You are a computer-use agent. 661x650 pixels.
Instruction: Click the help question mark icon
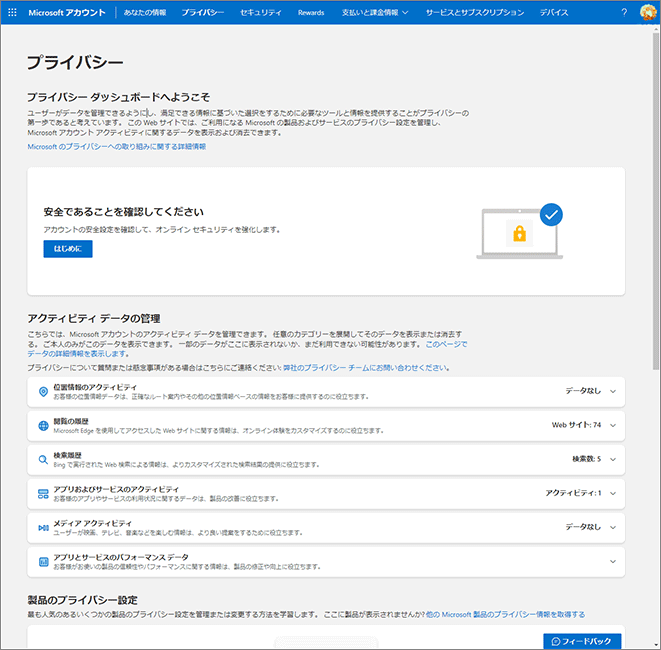[x=624, y=12]
